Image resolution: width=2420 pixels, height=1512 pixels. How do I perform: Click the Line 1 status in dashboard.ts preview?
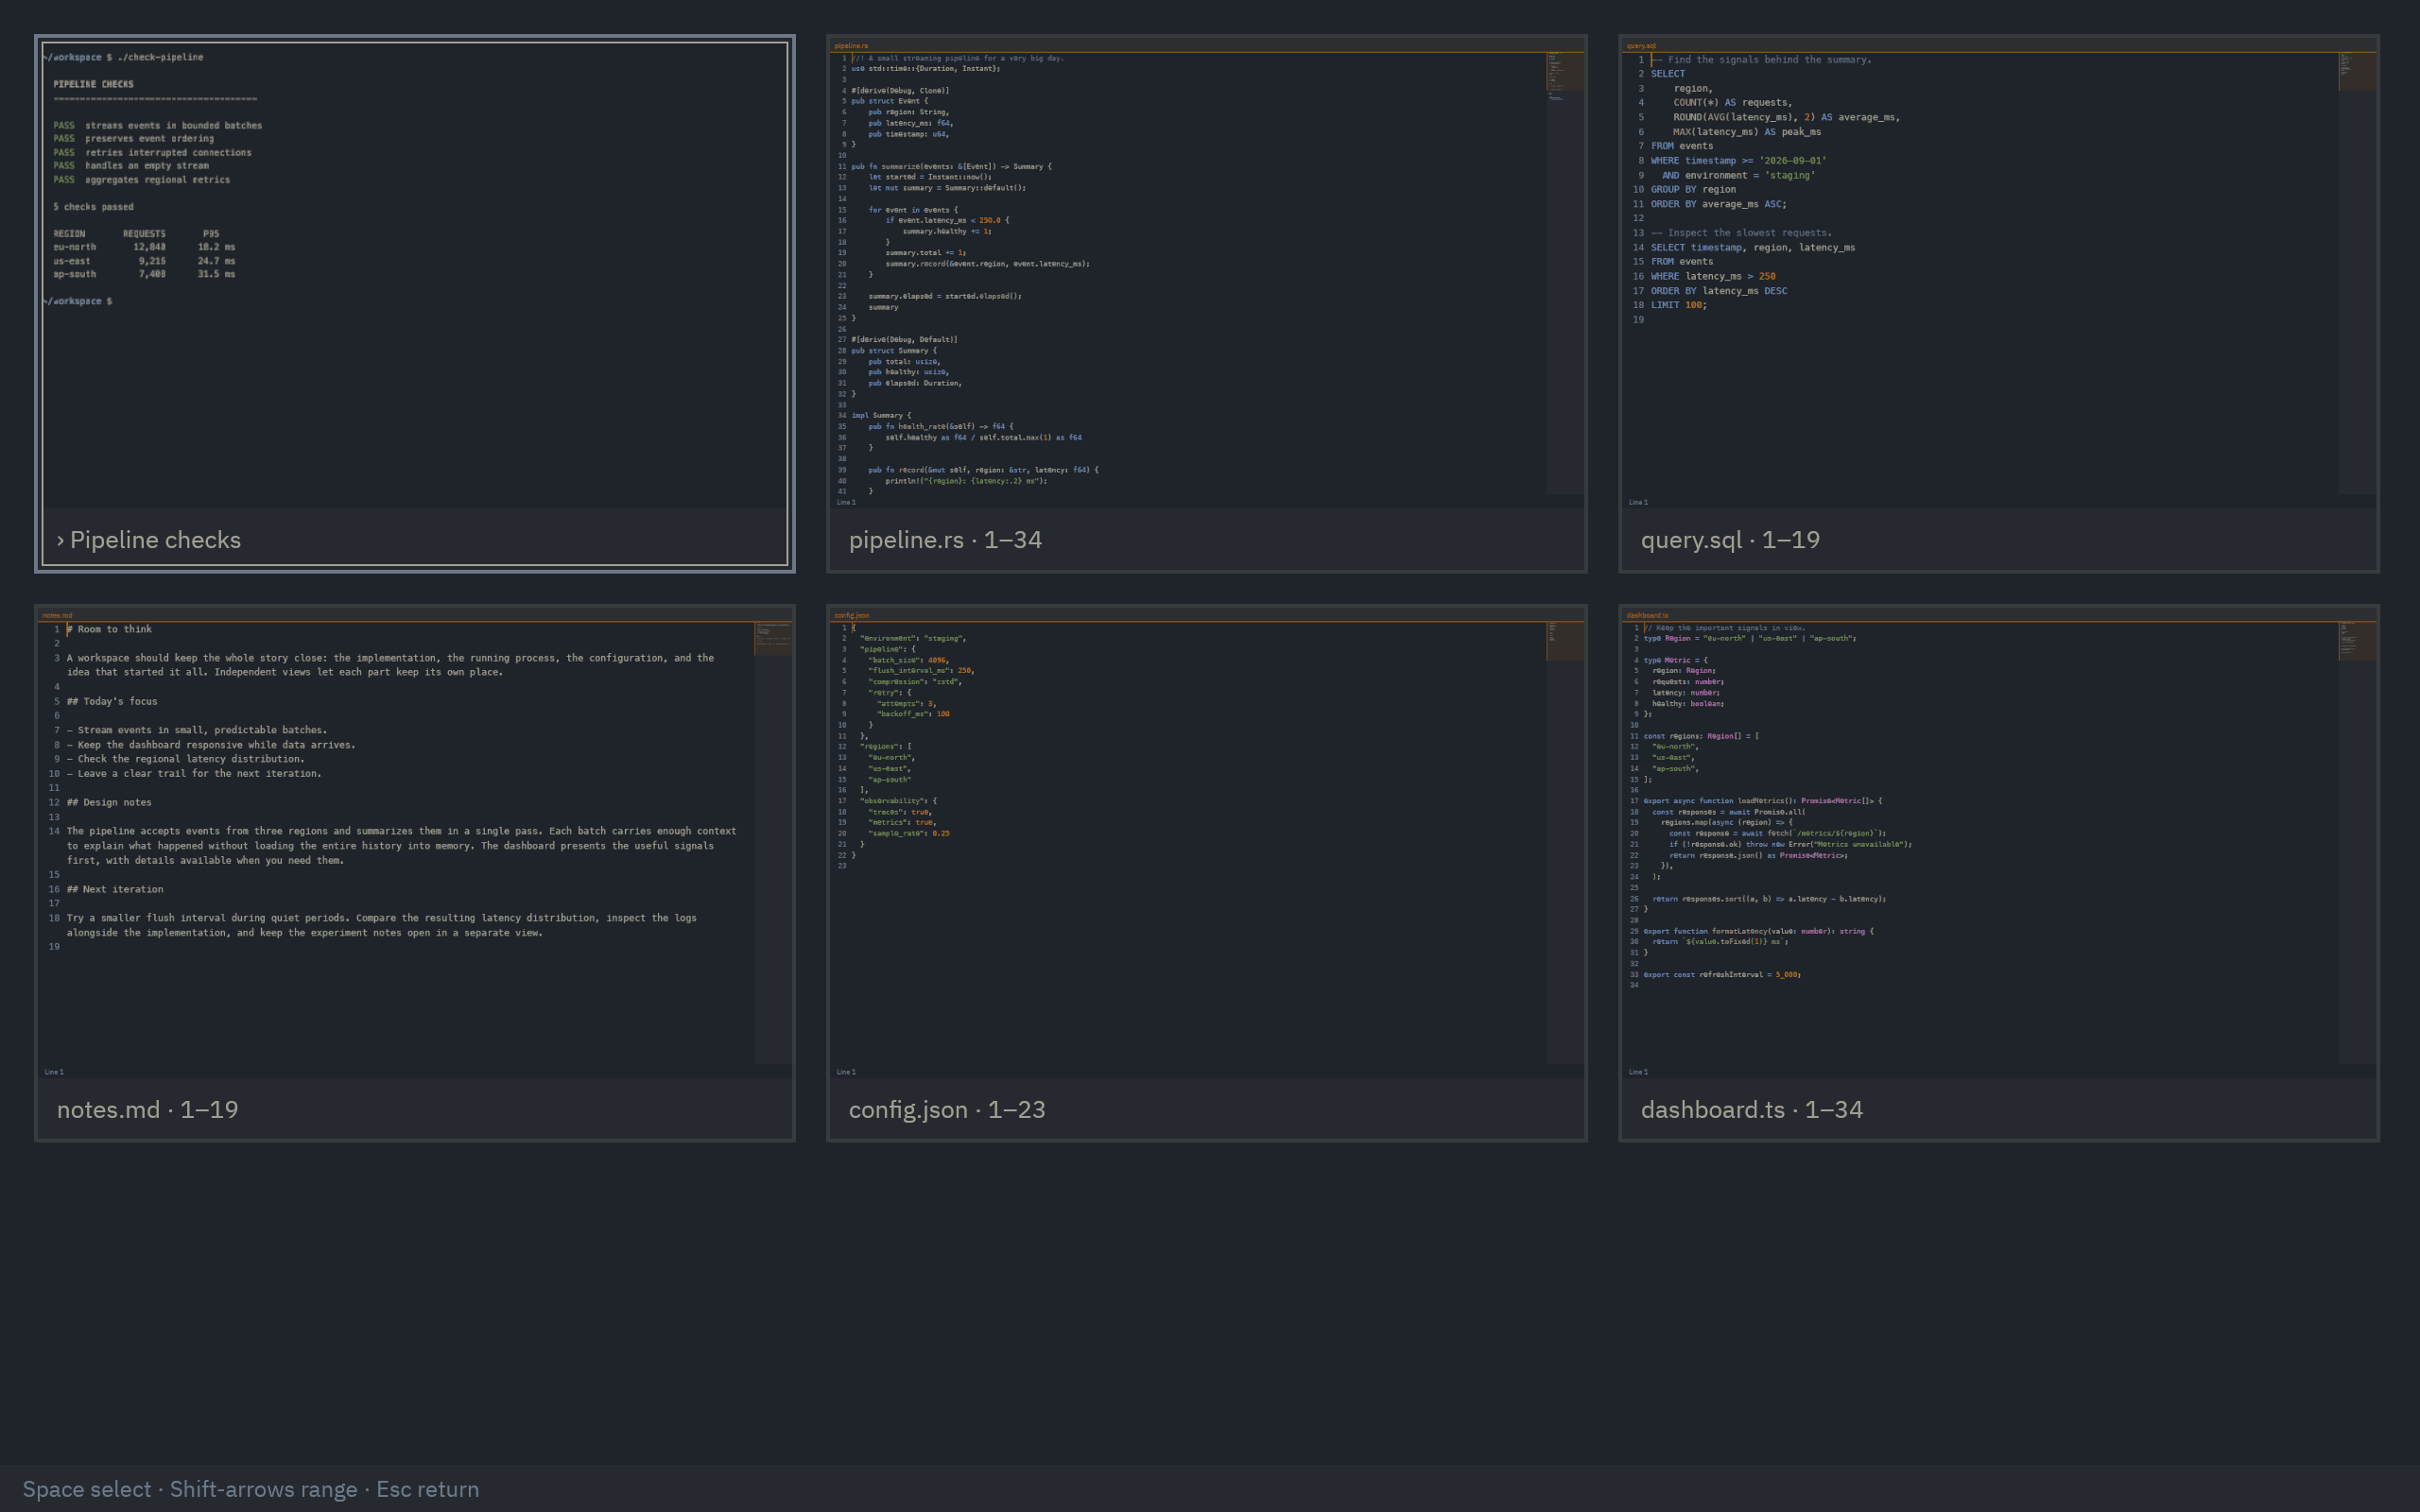[x=1638, y=1072]
